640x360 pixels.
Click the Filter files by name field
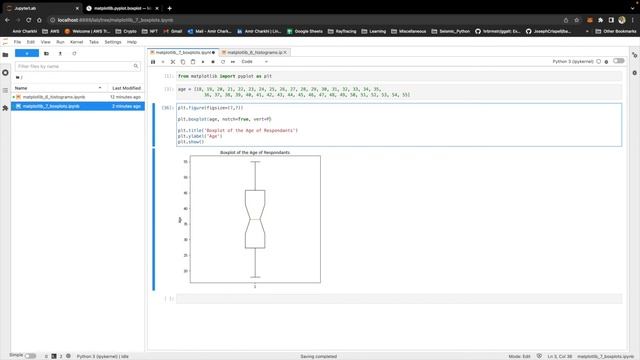click(78, 66)
